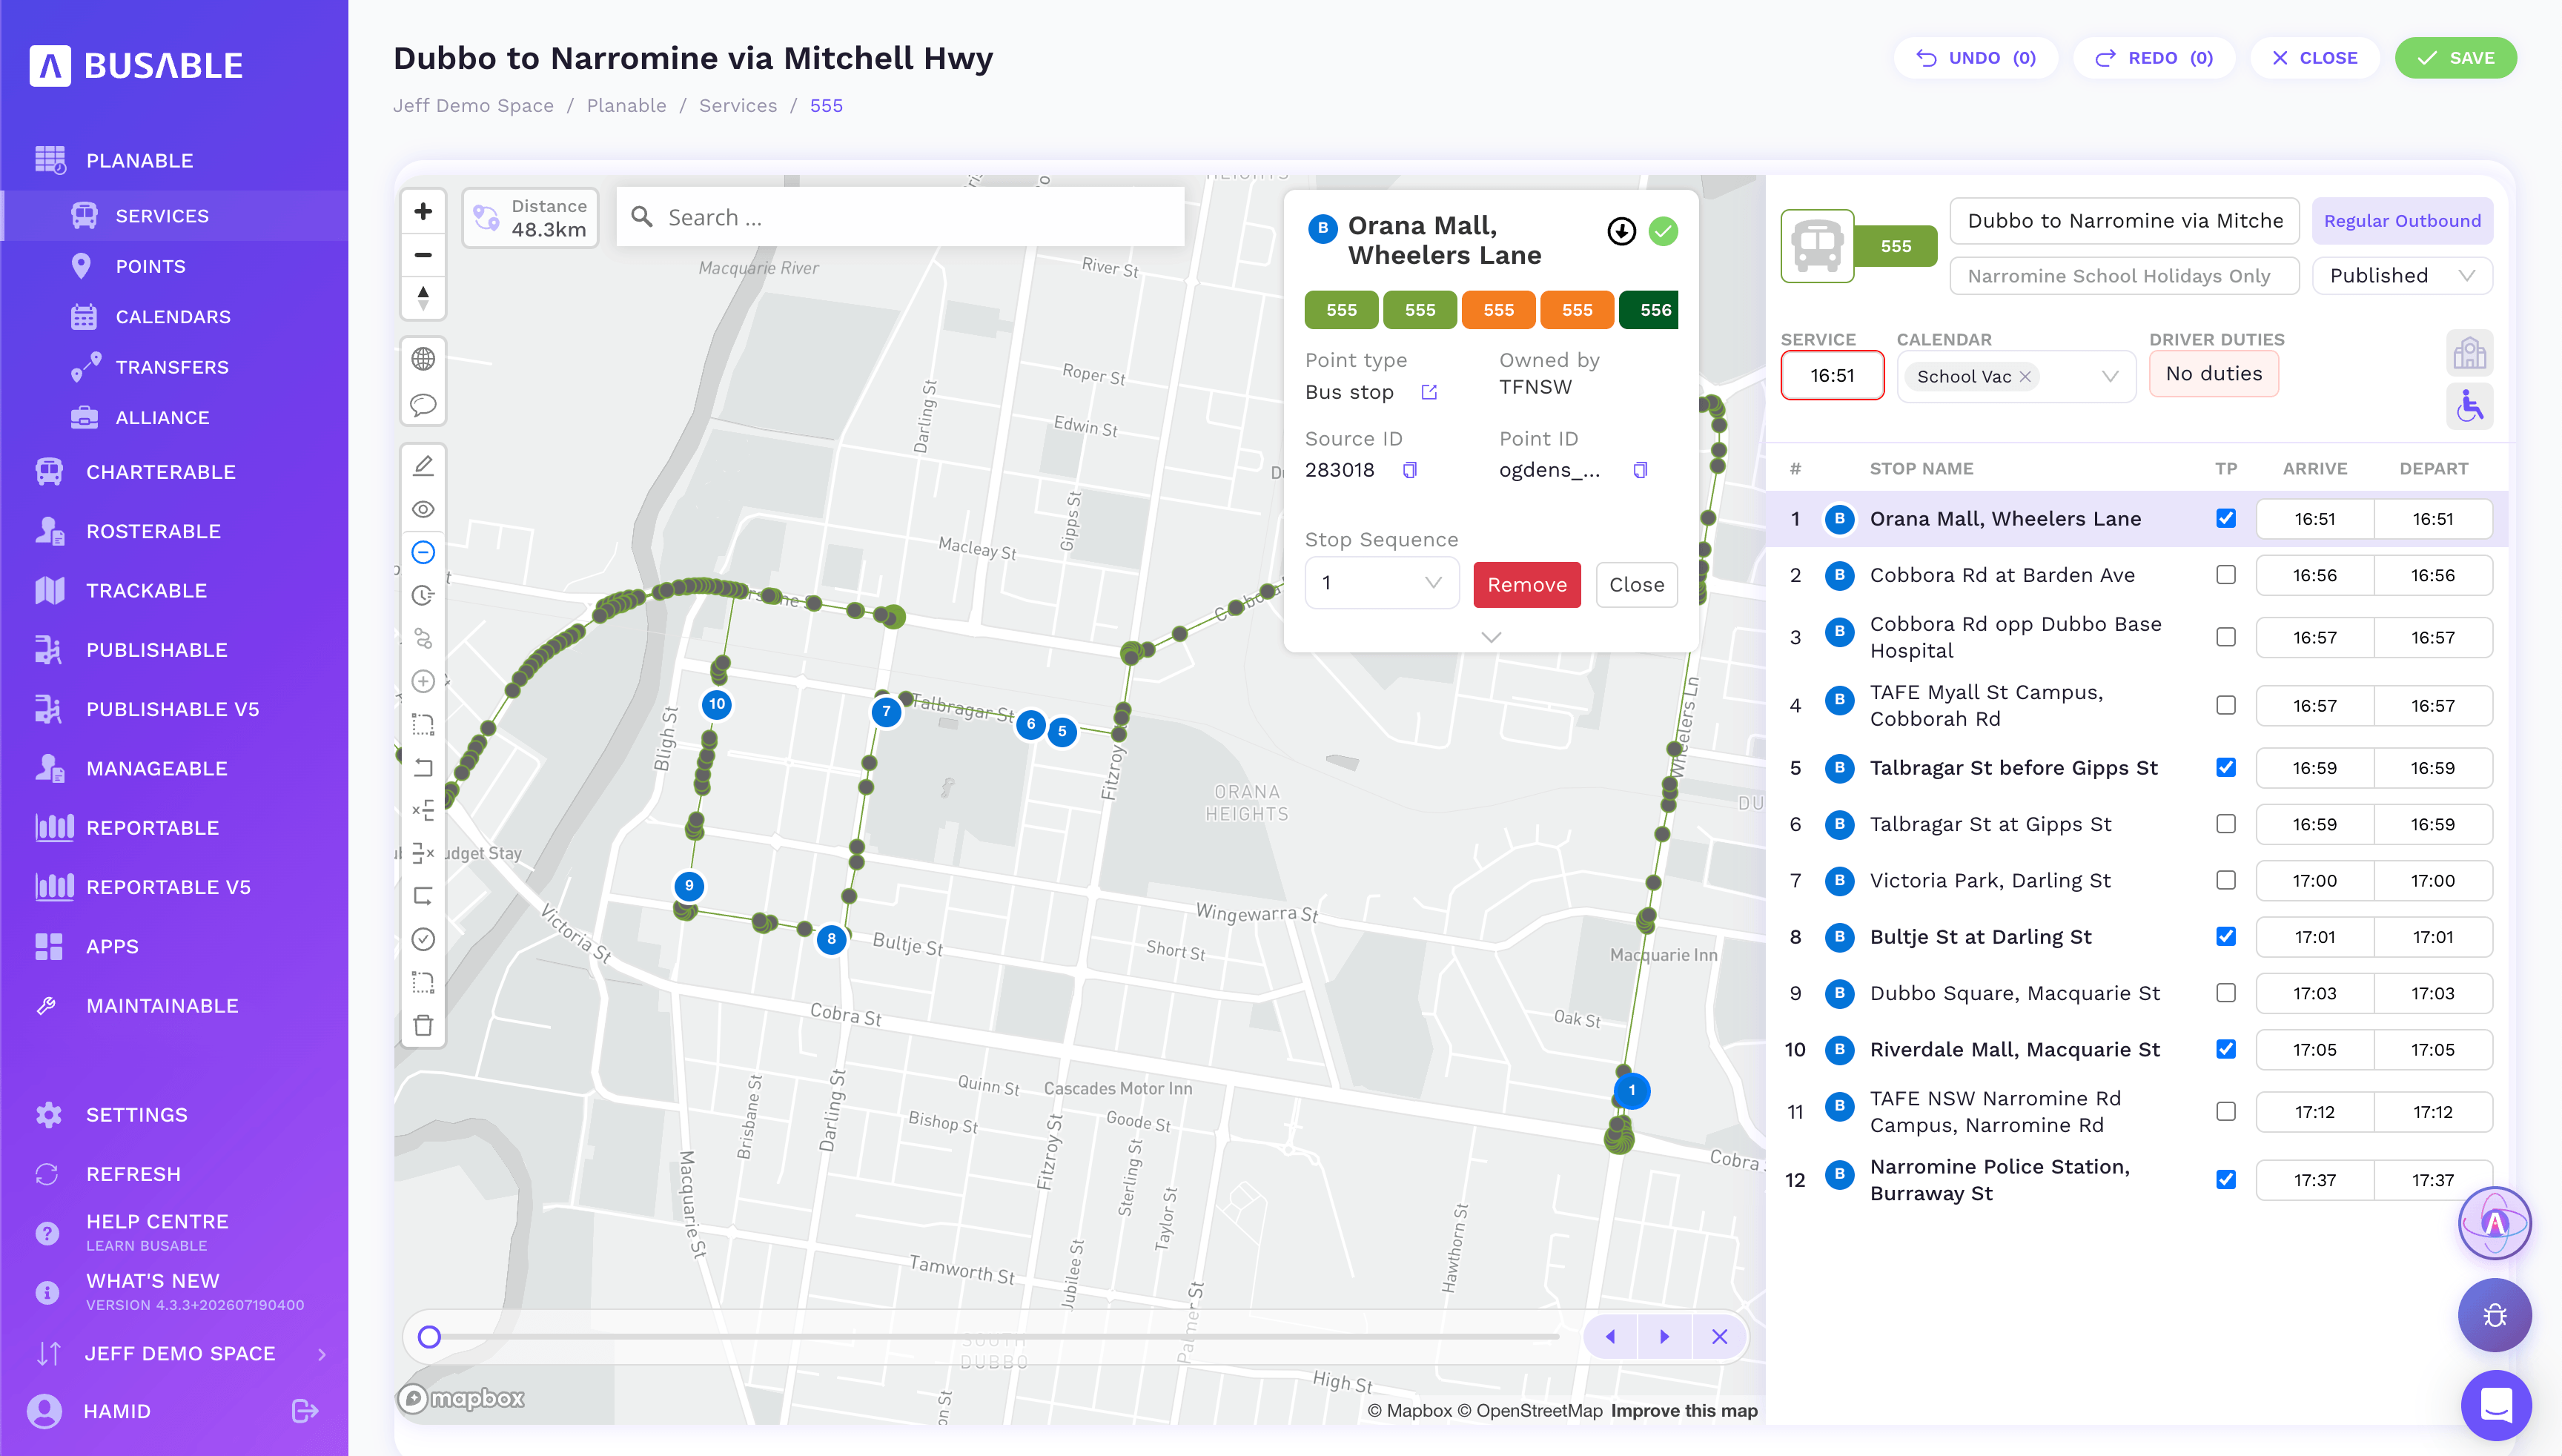Select the dark green 556 route swatch

1648,310
